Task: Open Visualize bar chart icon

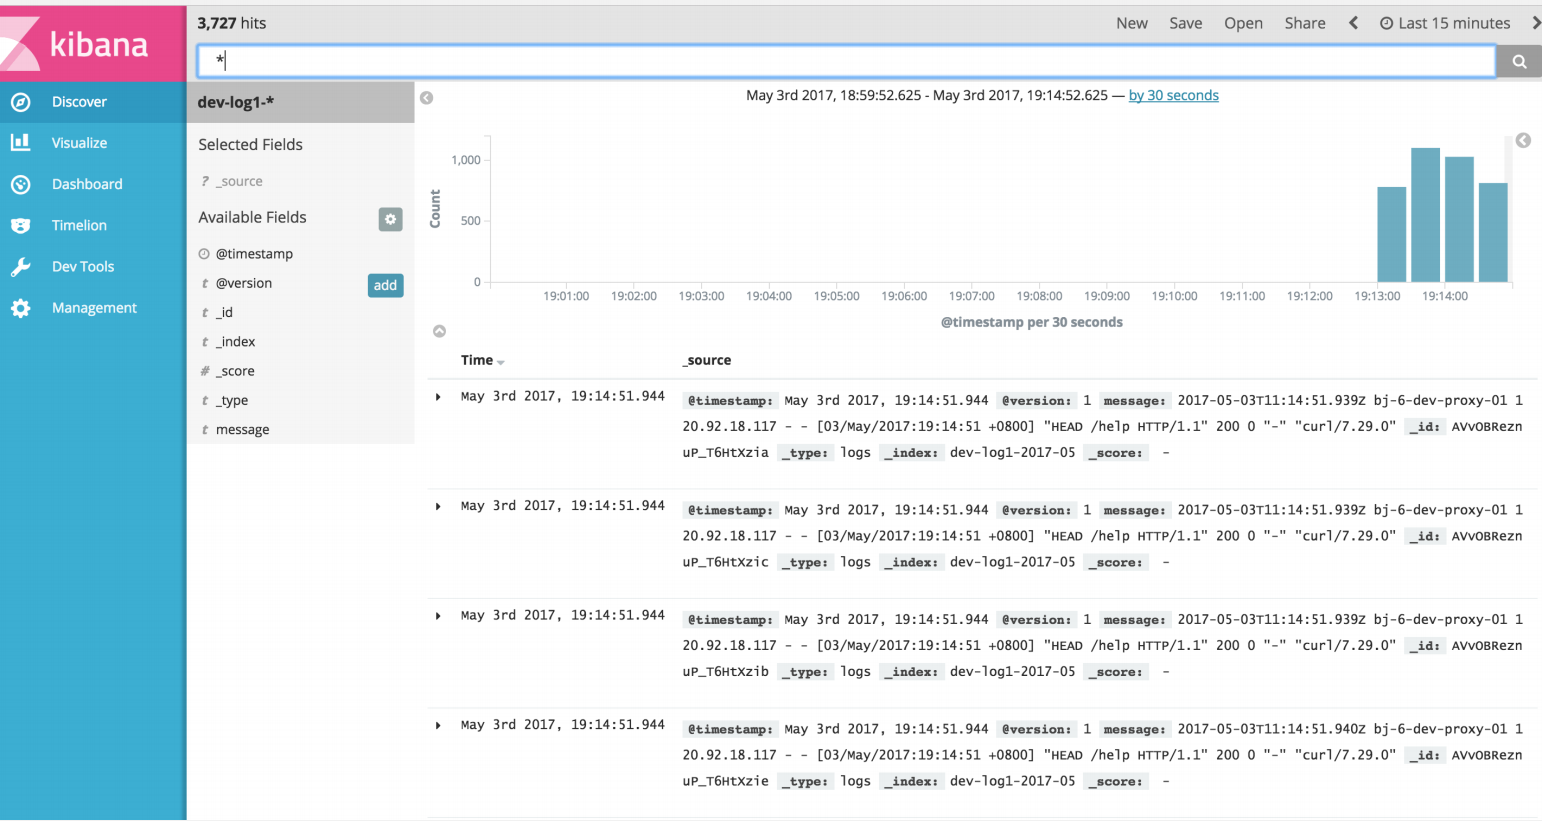Action: click(21, 143)
